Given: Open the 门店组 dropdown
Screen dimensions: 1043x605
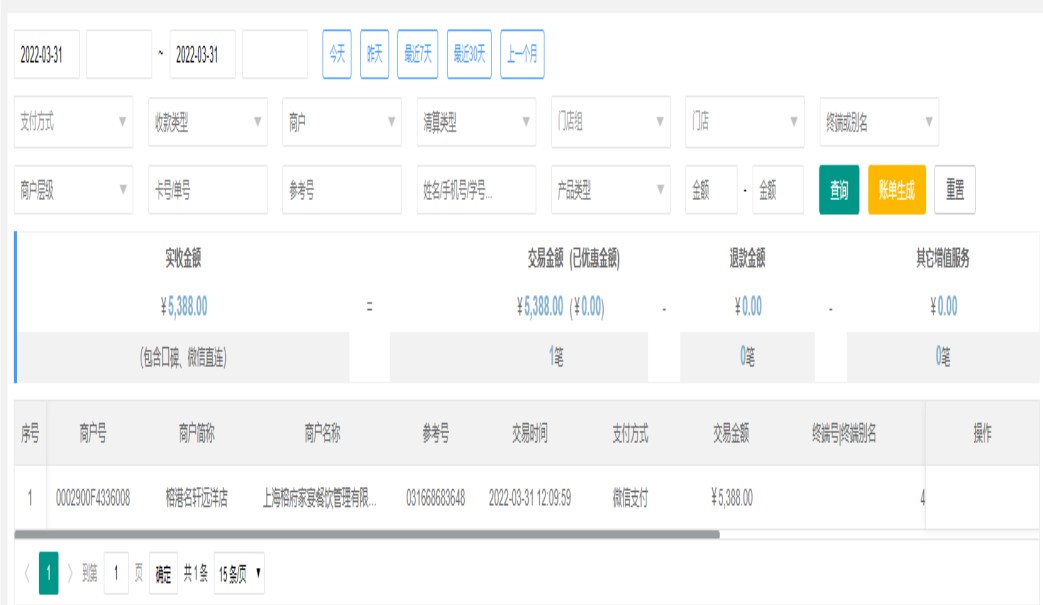Looking at the screenshot, I should pos(610,122).
